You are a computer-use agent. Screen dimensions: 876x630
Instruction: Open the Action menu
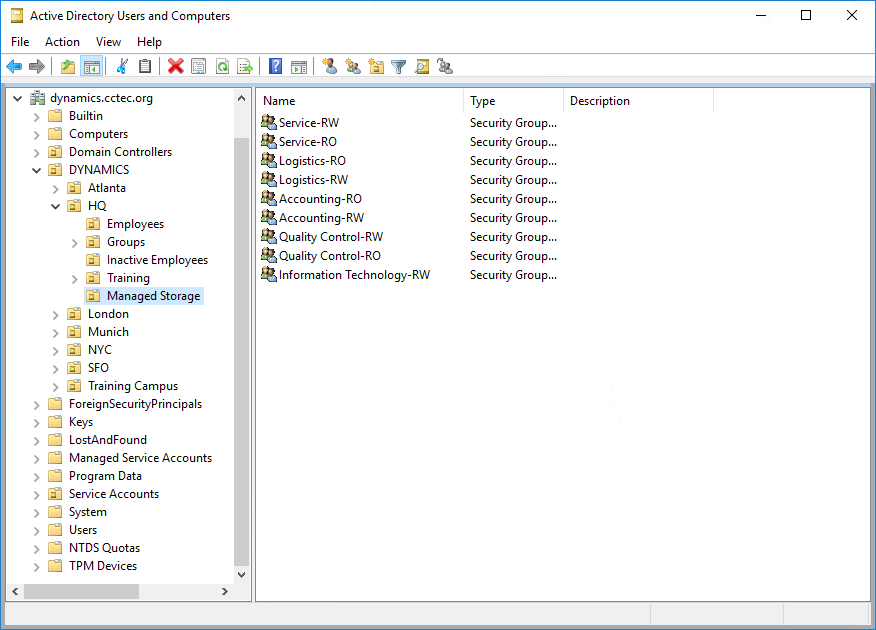pos(62,42)
